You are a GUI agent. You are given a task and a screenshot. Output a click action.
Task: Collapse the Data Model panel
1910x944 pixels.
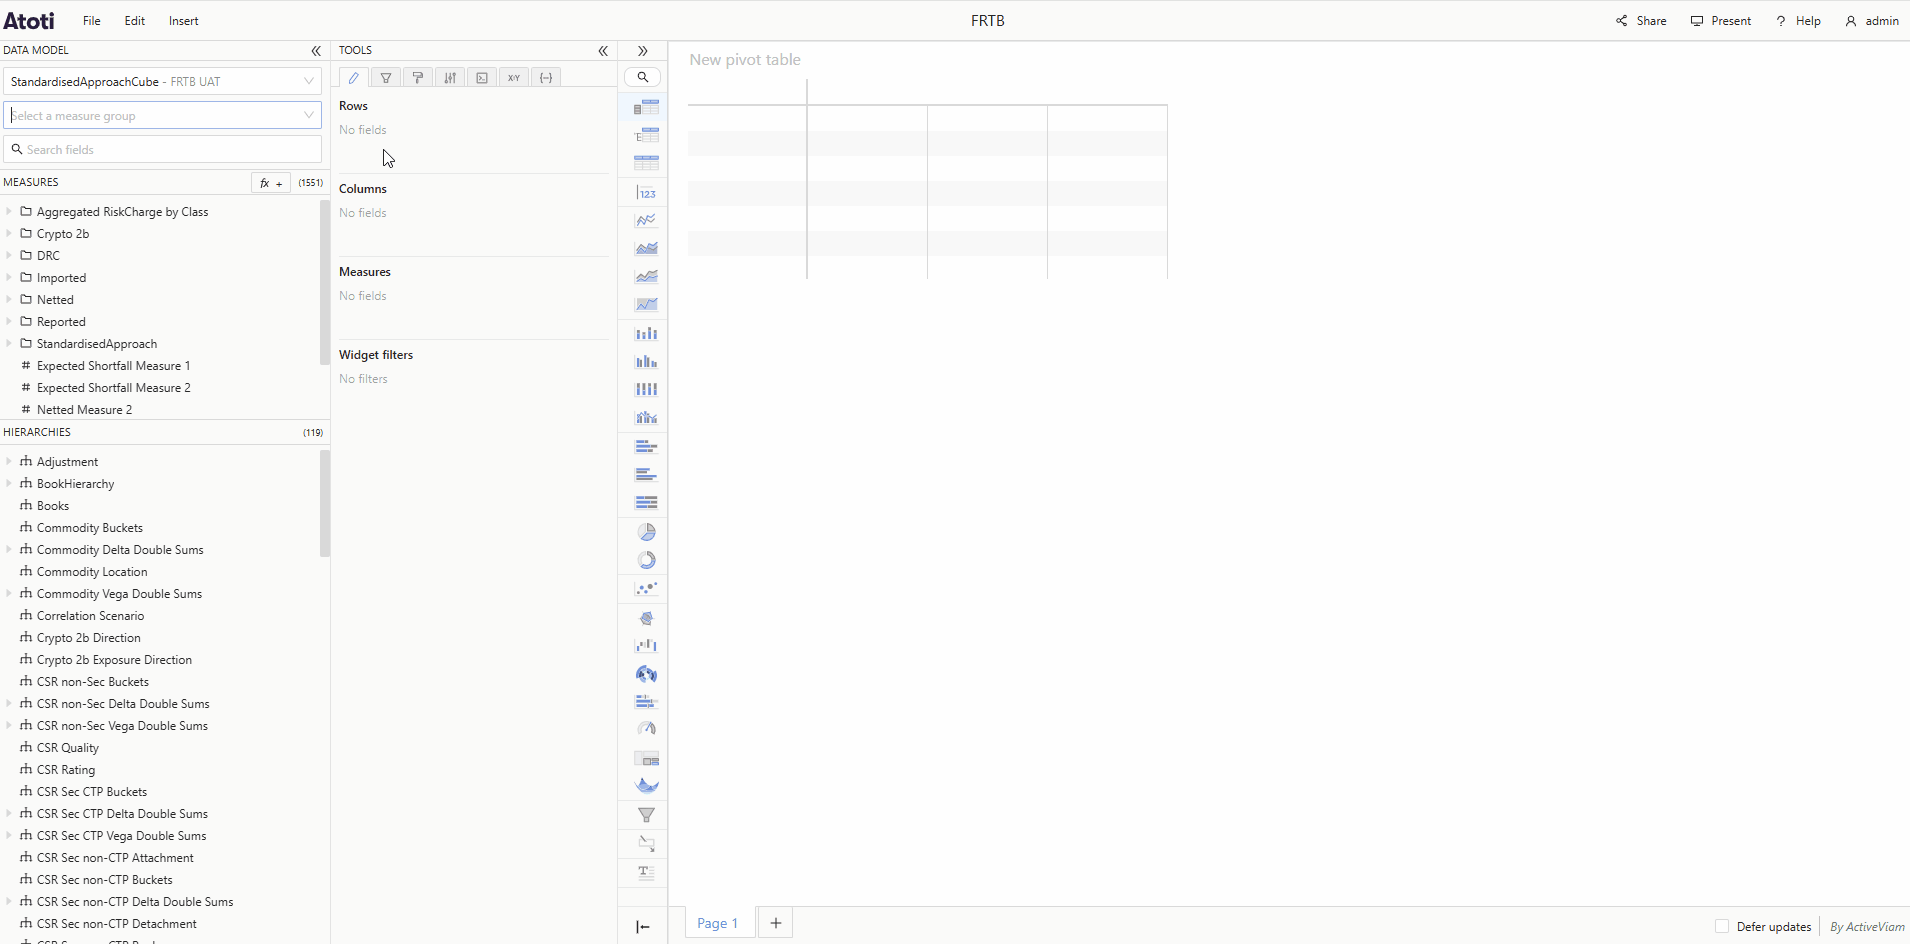(x=316, y=51)
